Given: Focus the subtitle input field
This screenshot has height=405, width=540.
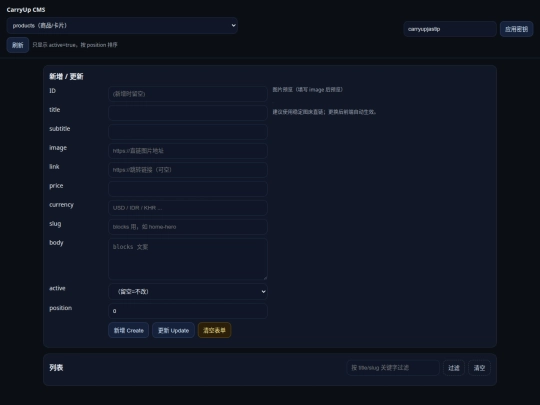Looking at the screenshot, I should (x=188, y=132).
